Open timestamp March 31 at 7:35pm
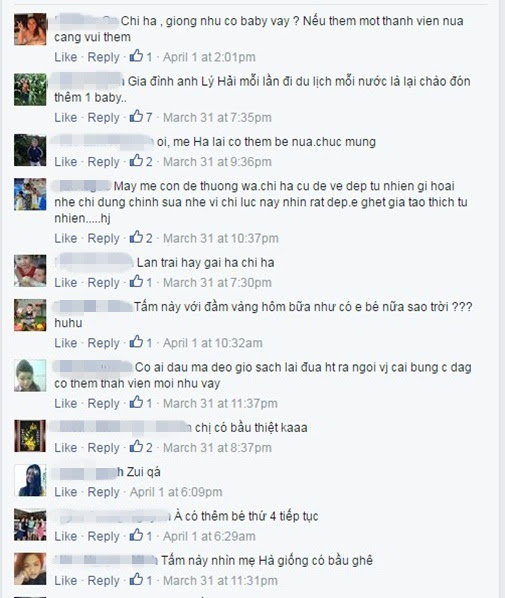Viewport: 505px width, 598px height. click(x=217, y=117)
